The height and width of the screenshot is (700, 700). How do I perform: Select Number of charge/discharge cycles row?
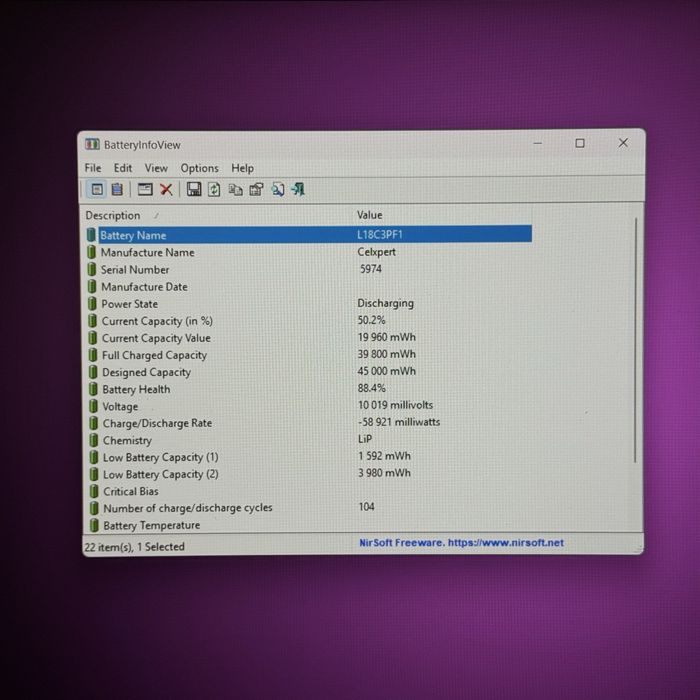point(310,508)
